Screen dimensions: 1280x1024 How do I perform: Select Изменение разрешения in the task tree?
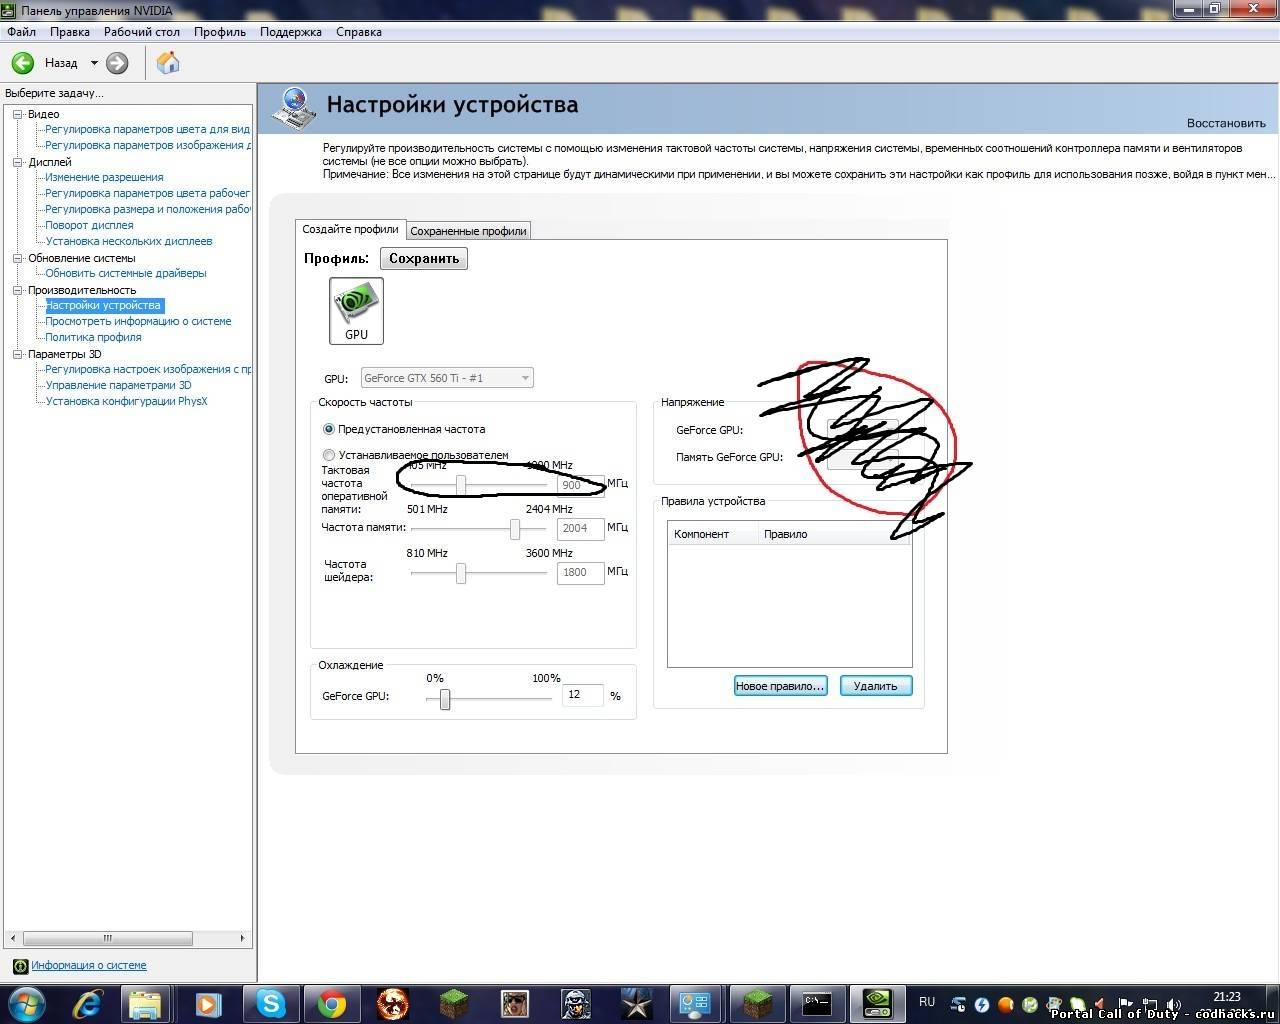pyautogui.click(x=104, y=177)
